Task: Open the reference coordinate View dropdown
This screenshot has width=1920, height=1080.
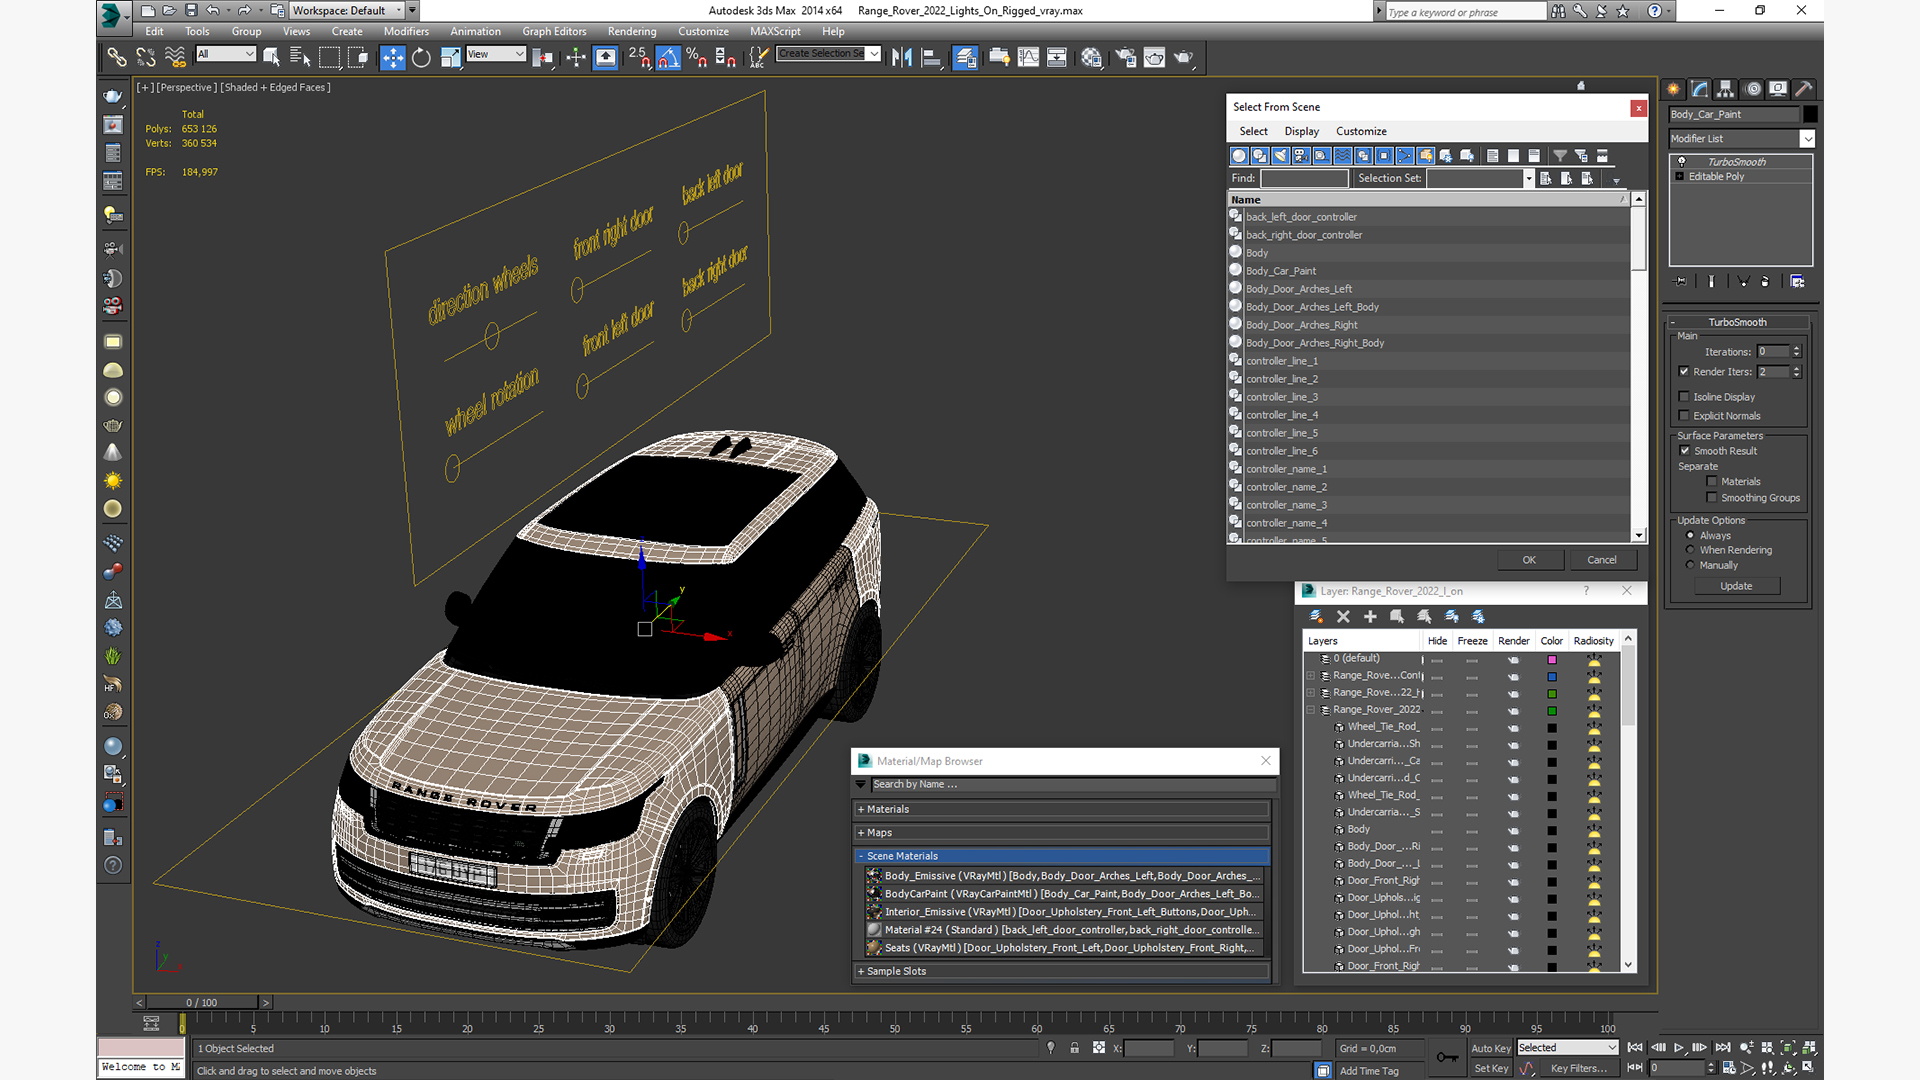Action: coord(496,54)
